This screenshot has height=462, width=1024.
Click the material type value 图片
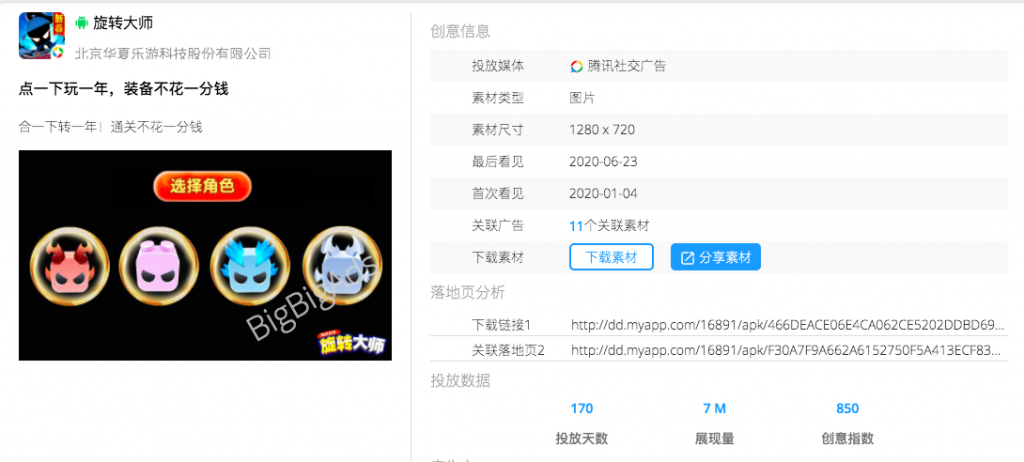coord(582,98)
